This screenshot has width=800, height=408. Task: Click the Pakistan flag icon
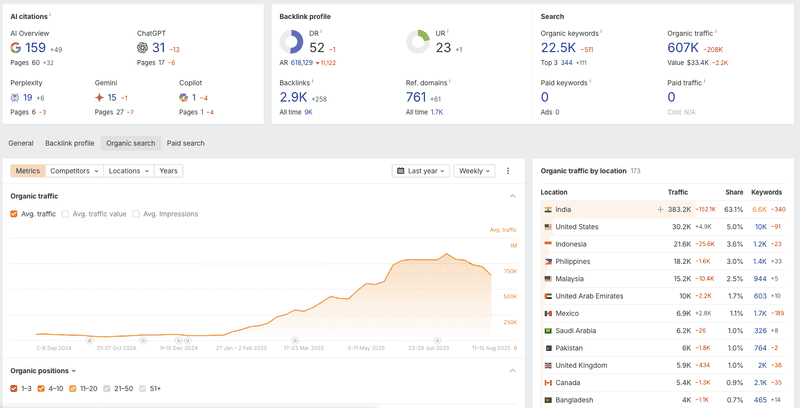(x=548, y=348)
